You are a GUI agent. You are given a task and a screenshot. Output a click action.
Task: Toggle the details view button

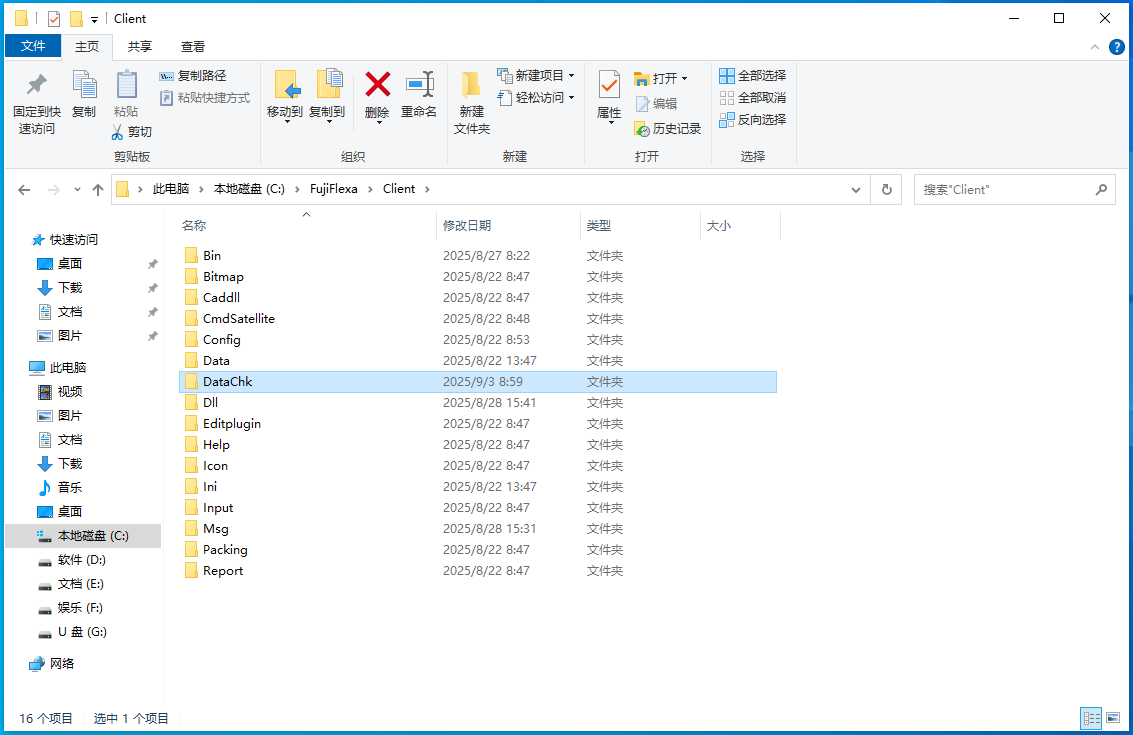pos(1091,718)
